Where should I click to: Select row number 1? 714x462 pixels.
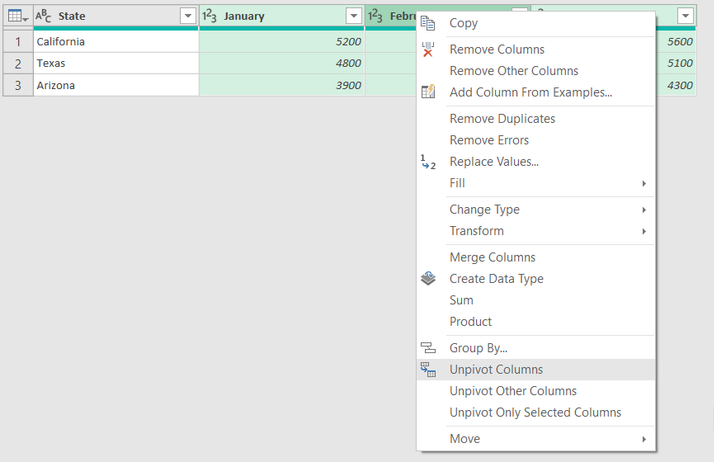click(x=18, y=41)
